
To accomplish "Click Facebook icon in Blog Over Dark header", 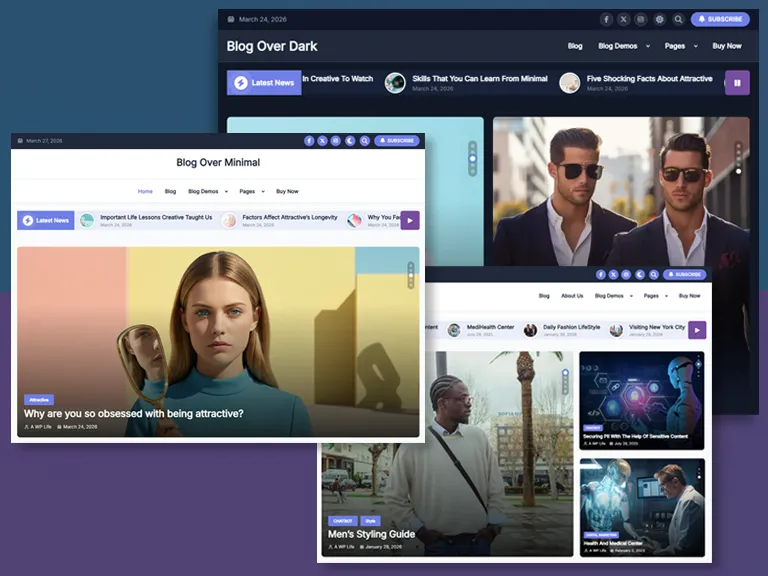I will [606, 19].
